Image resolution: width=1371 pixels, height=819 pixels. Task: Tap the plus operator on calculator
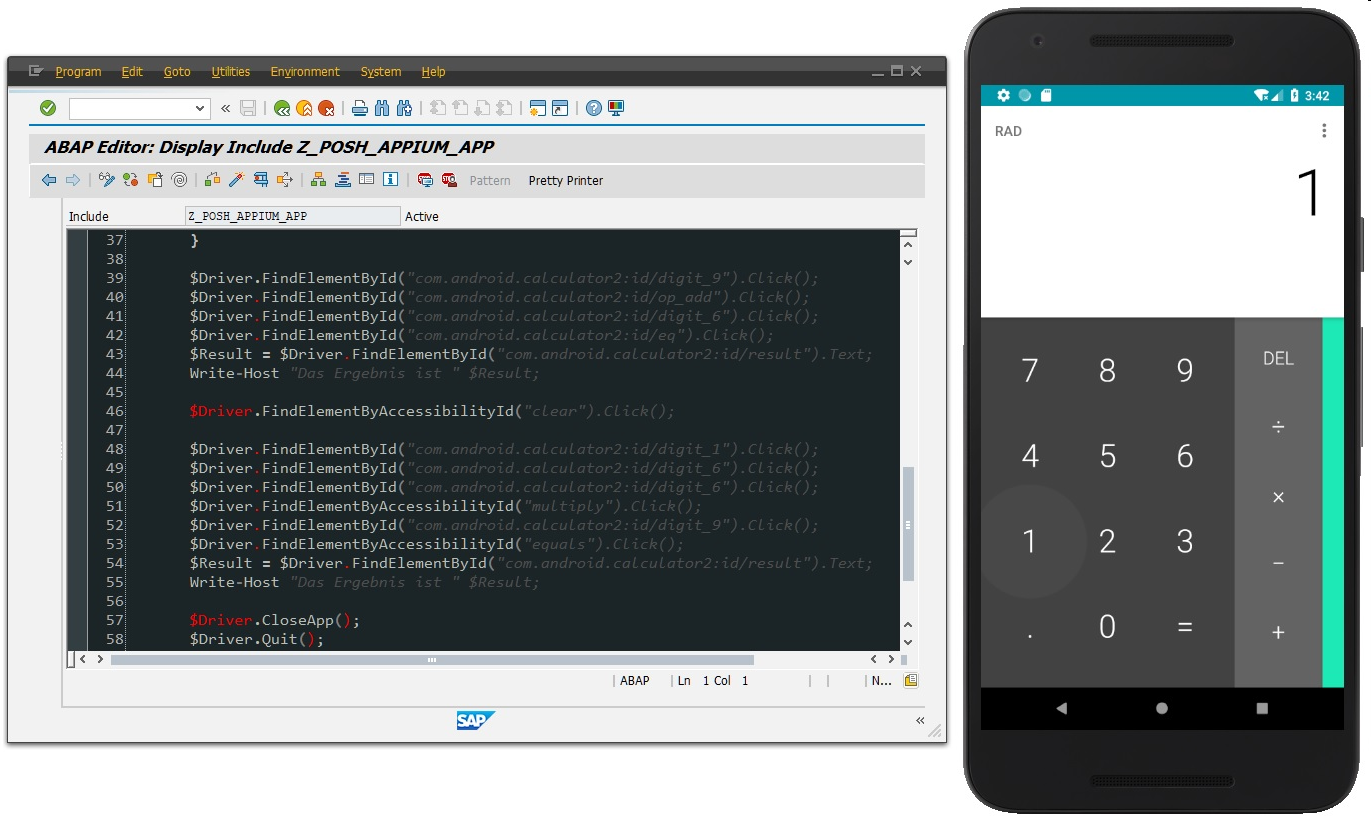tap(1278, 632)
